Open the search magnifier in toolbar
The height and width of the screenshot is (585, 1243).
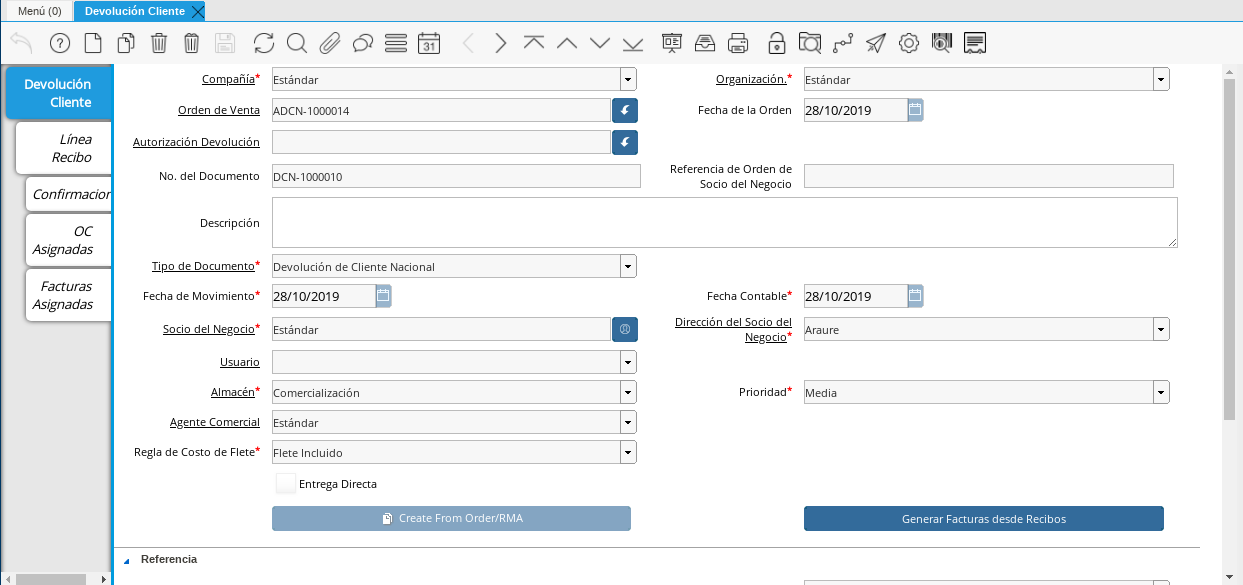pyautogui.click(x=297, y=43)
